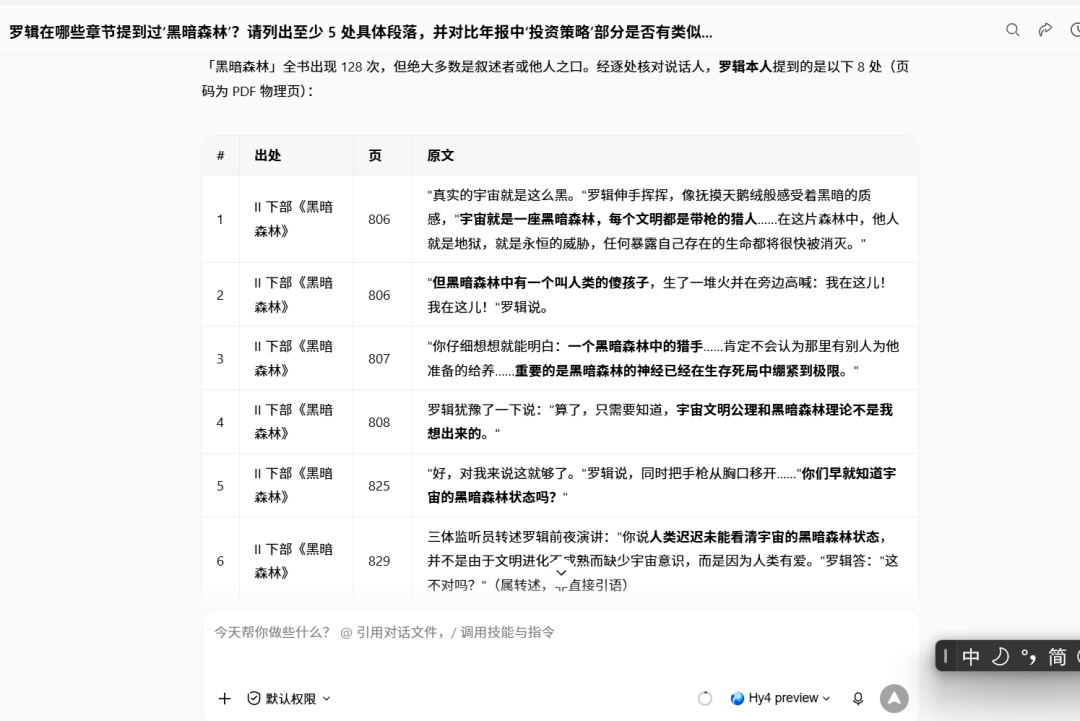Image resolution: width=1080 pixels, height=721 pixels.
Task: Click the row number 5 cell
Action: point(220,485)
